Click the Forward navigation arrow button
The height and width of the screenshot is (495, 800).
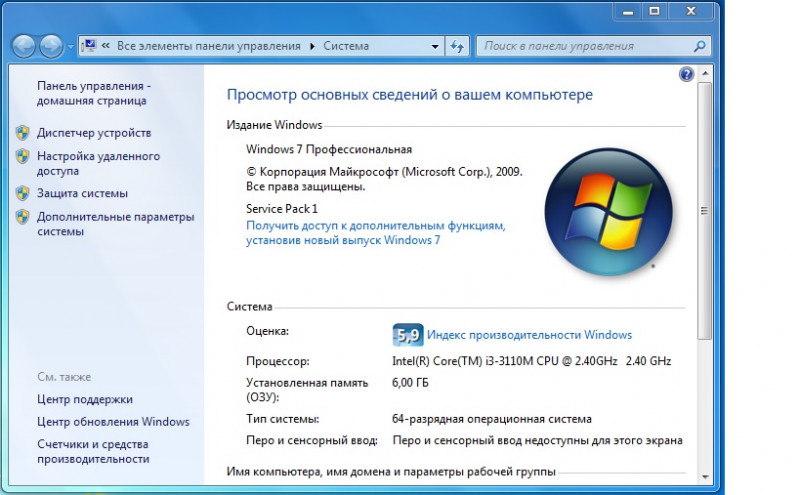tap(50, 46)
